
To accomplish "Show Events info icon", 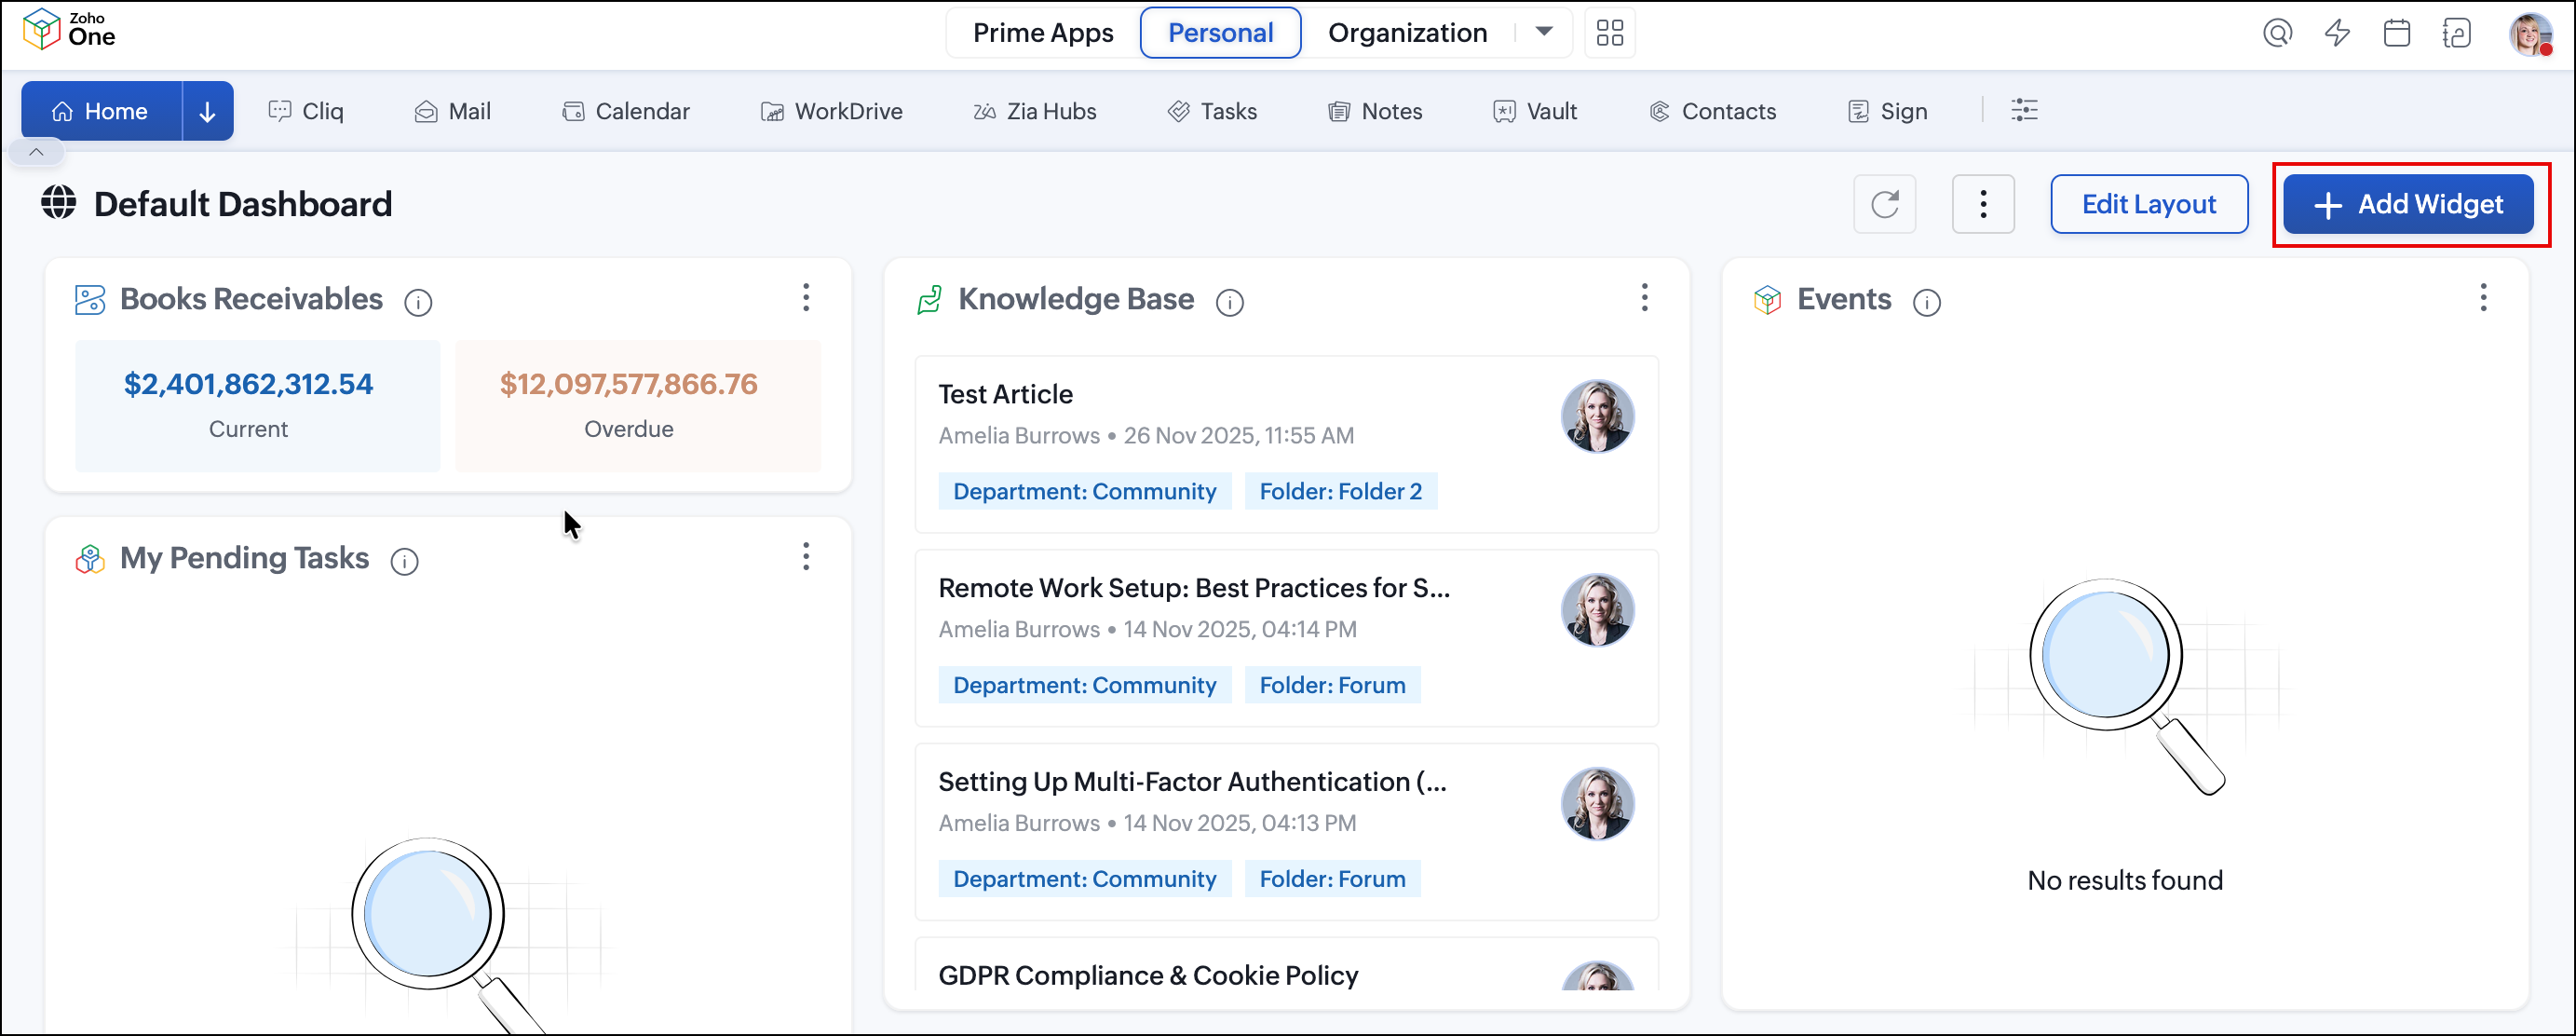I will pyautogui.click(x=1926, y=302).
